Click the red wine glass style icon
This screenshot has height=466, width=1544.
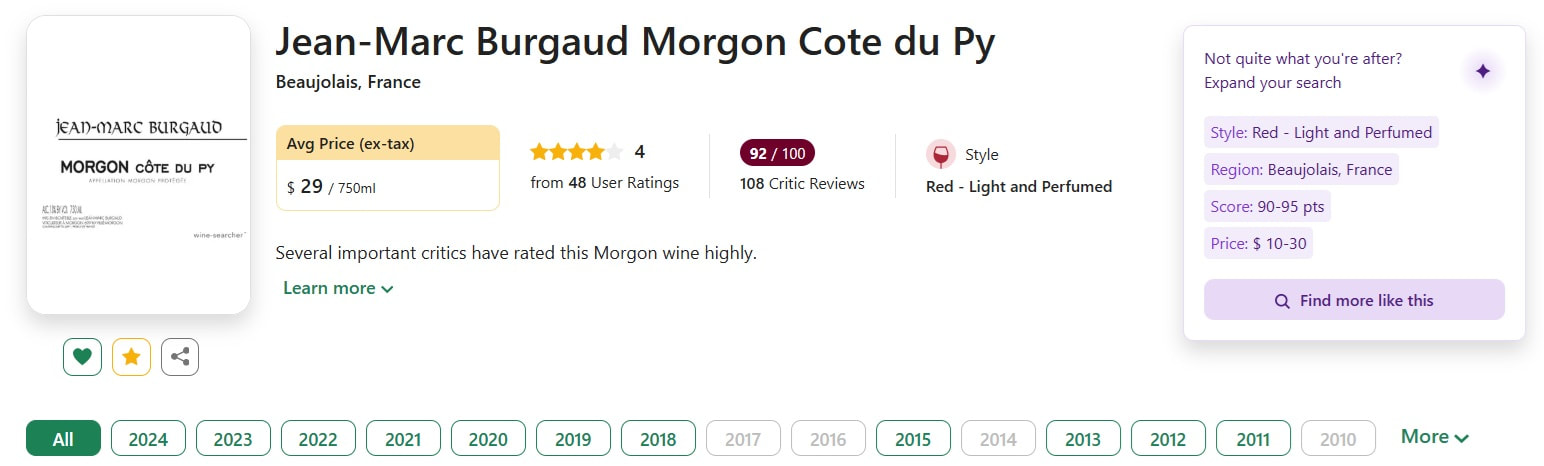coord(940,155)
